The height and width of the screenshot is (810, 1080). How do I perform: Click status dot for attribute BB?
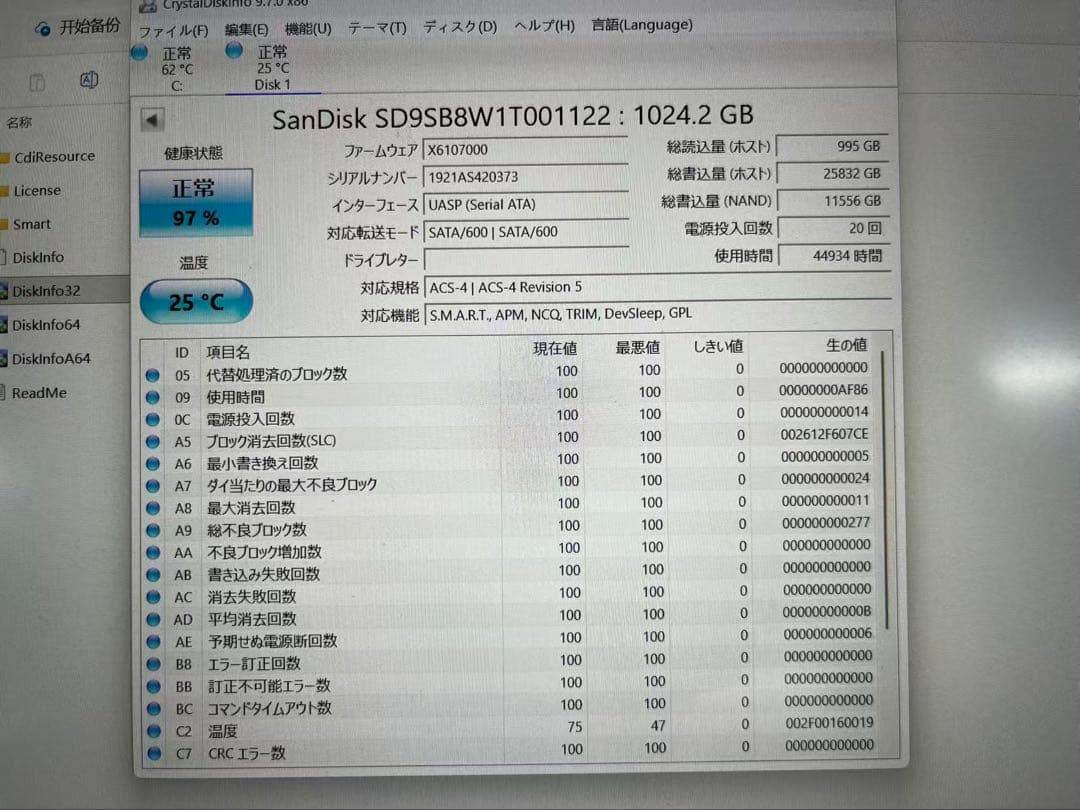[x=154, y=687]
